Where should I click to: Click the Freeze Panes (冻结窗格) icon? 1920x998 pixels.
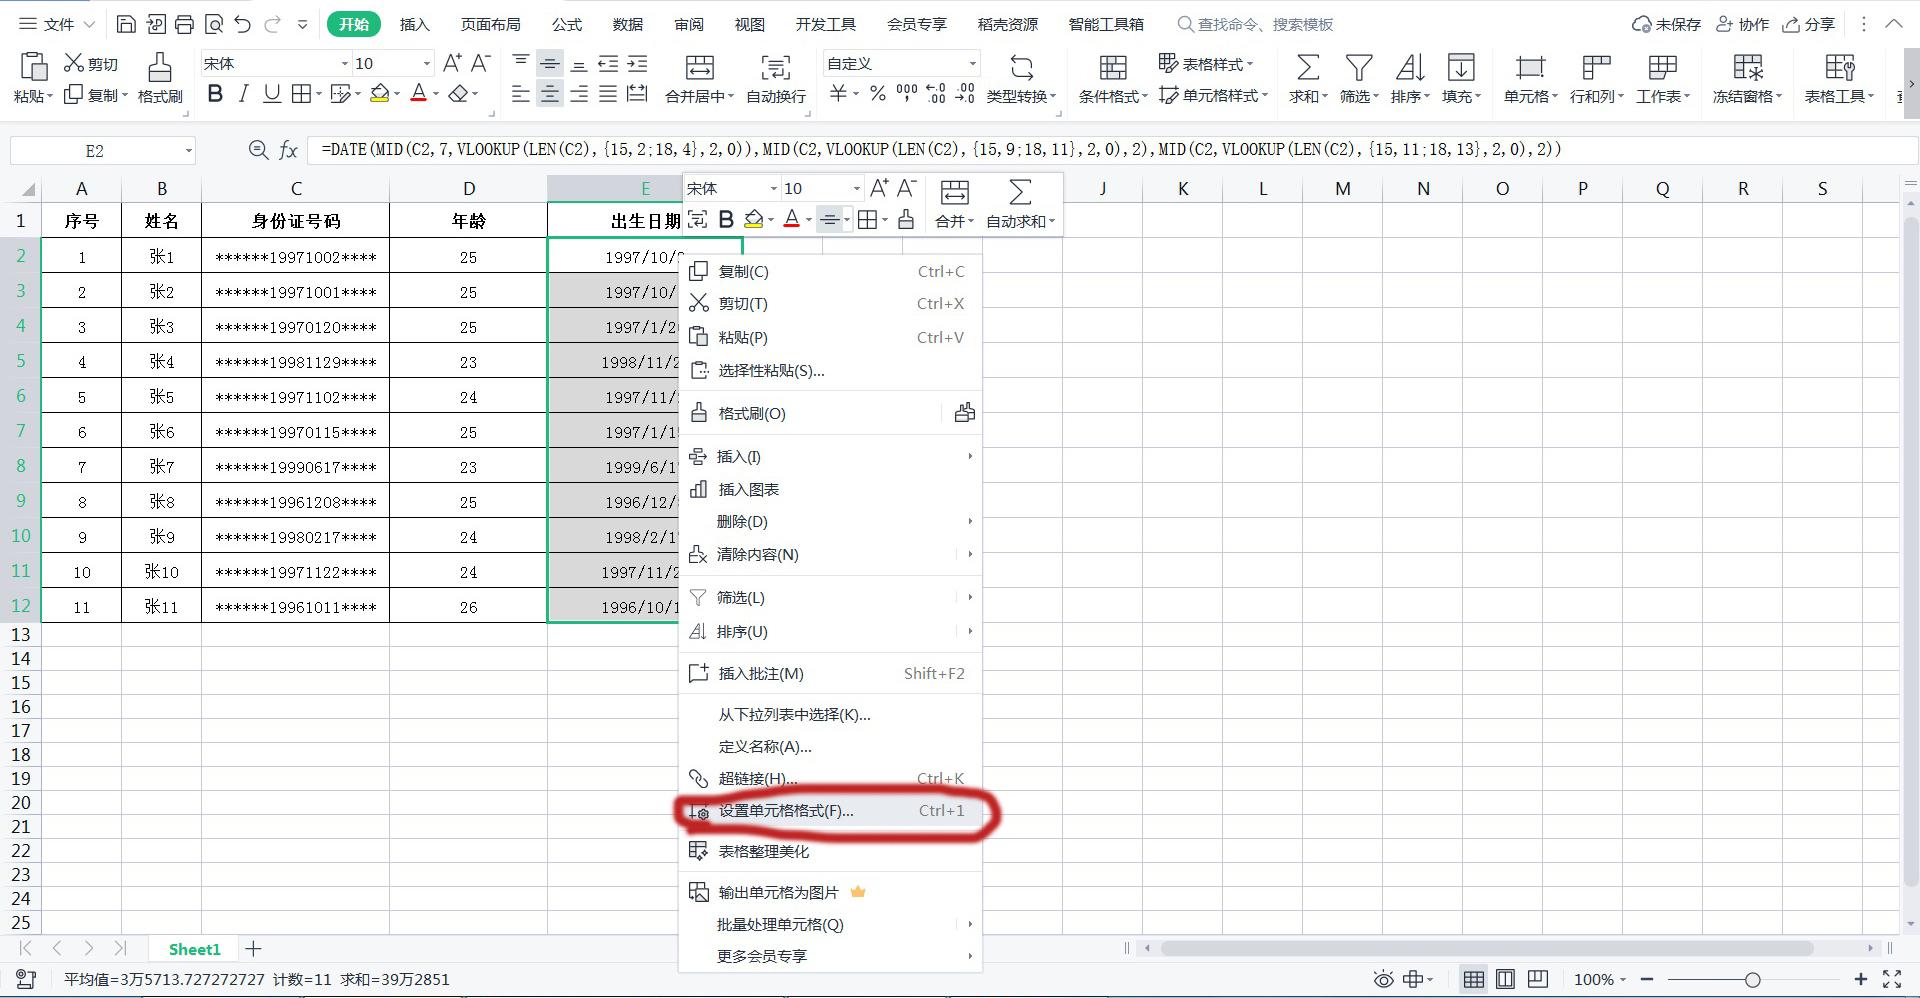1747,68
